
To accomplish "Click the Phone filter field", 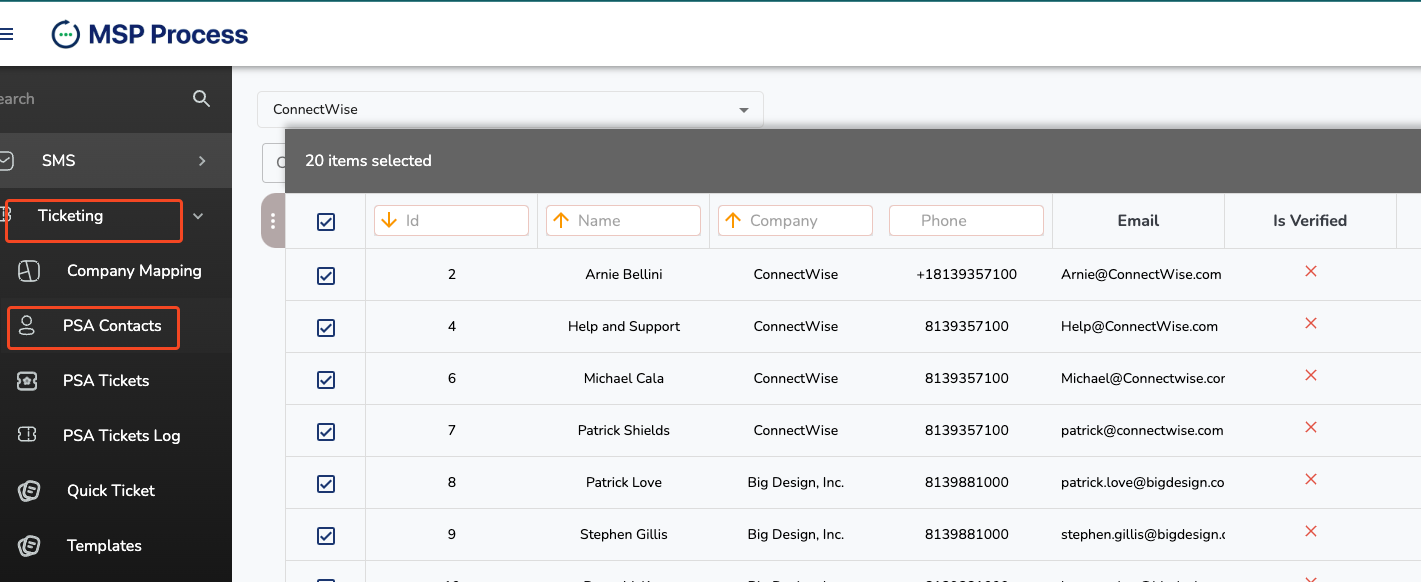I will [x=966, y=221].
